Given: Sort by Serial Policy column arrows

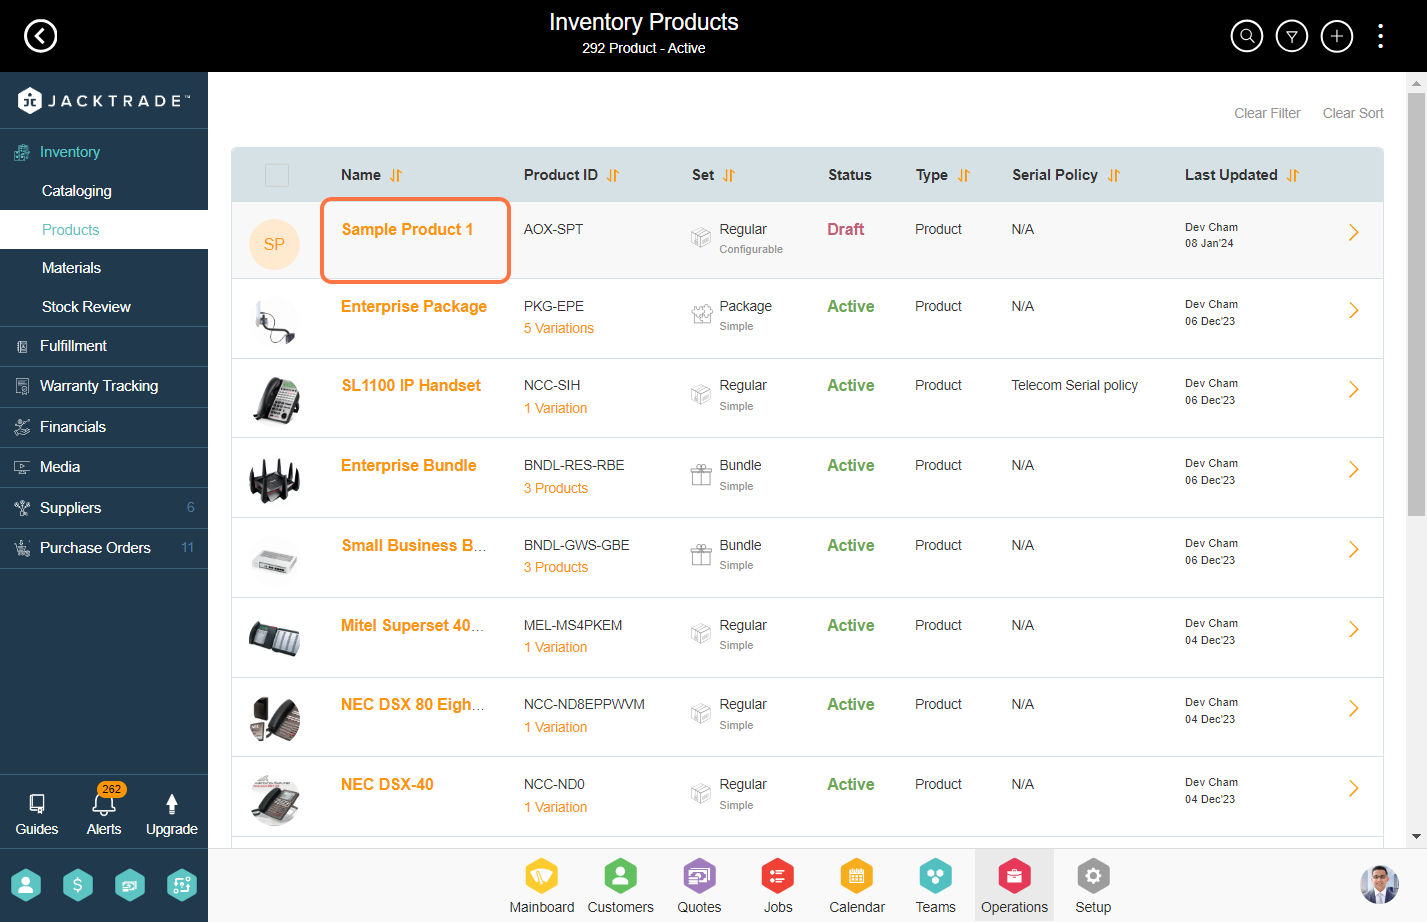Looking at the screenshot, I should (x=1114, y=175).
